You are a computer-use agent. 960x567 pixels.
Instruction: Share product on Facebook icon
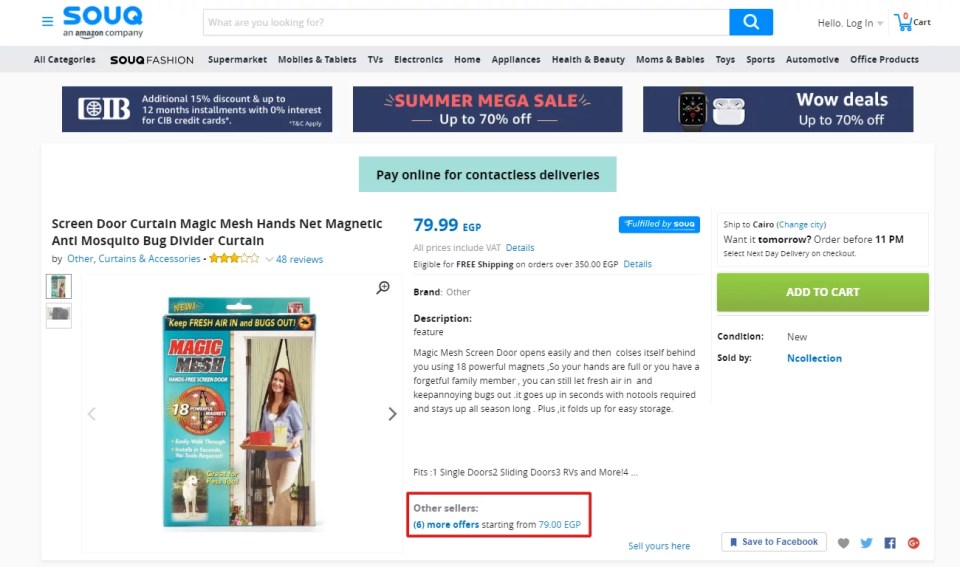890,543
